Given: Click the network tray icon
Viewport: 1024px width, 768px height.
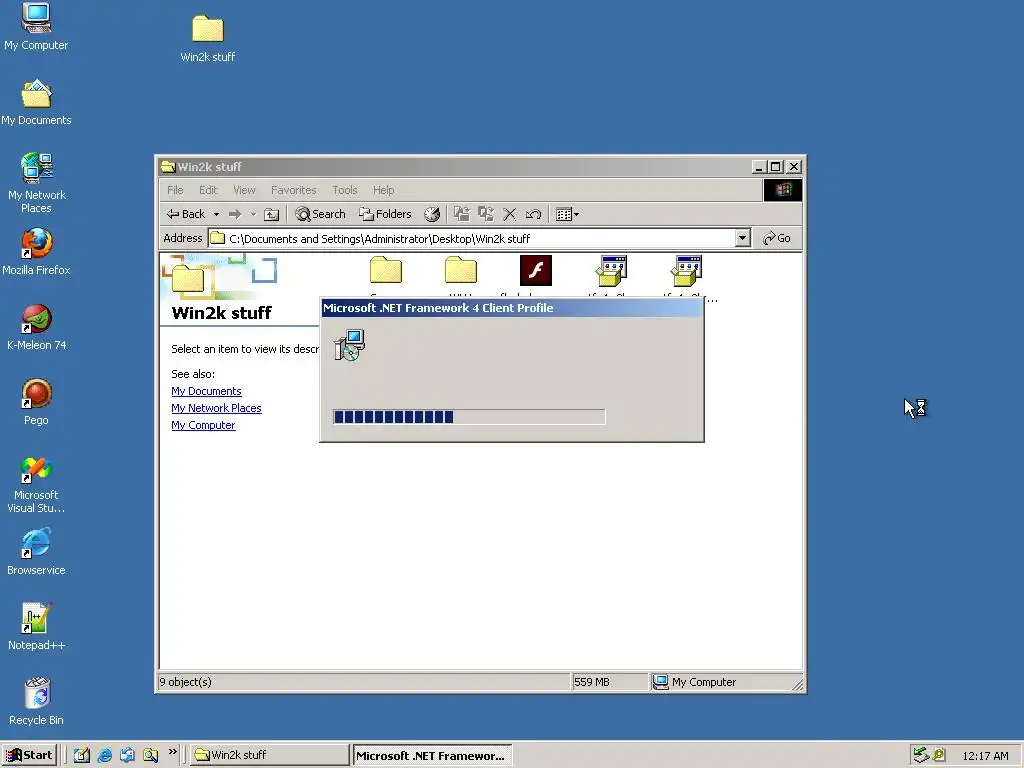Looking at the screenshot, I should pyautogui.click(x=921, y=755).
